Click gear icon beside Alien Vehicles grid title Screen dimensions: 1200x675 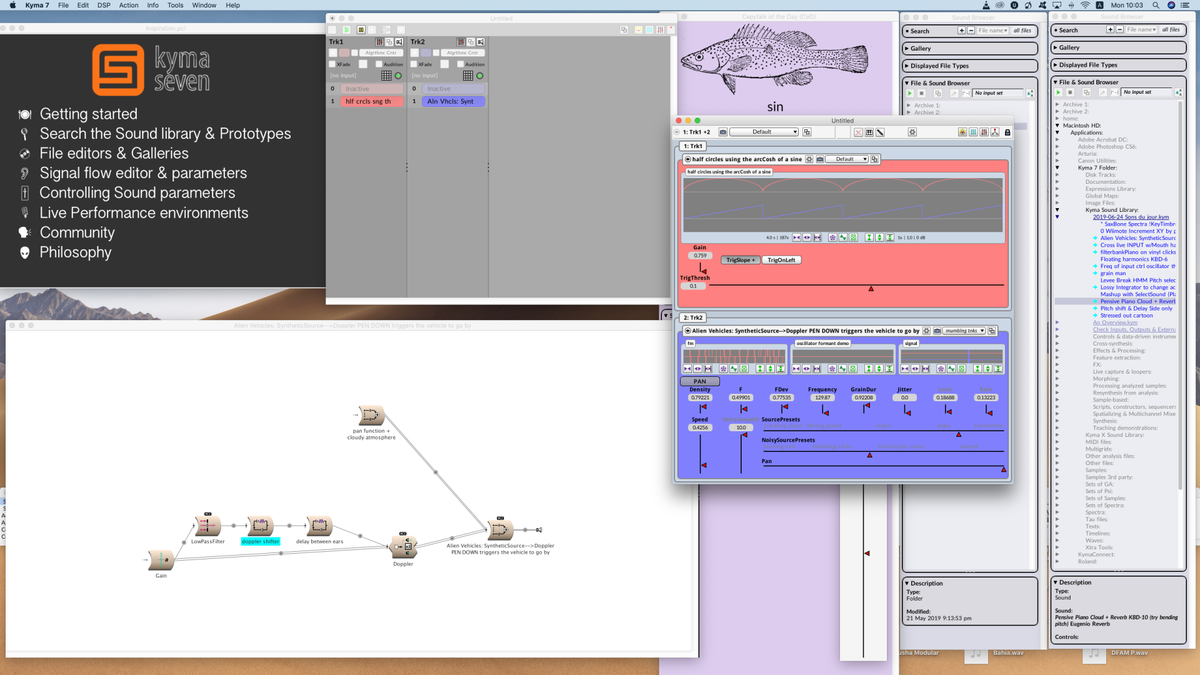pyautogui.click(x=926, y=331)
